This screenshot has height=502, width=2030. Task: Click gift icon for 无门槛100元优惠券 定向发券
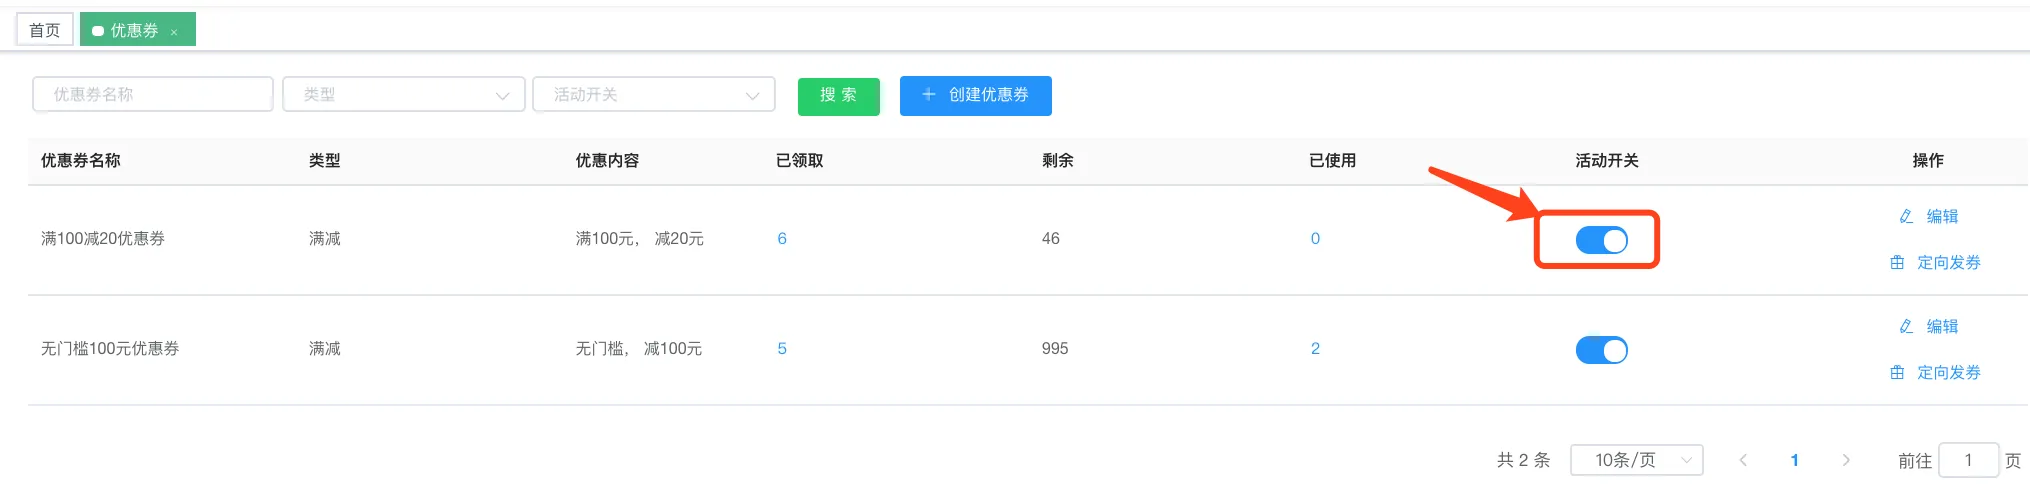point(1897,373)
